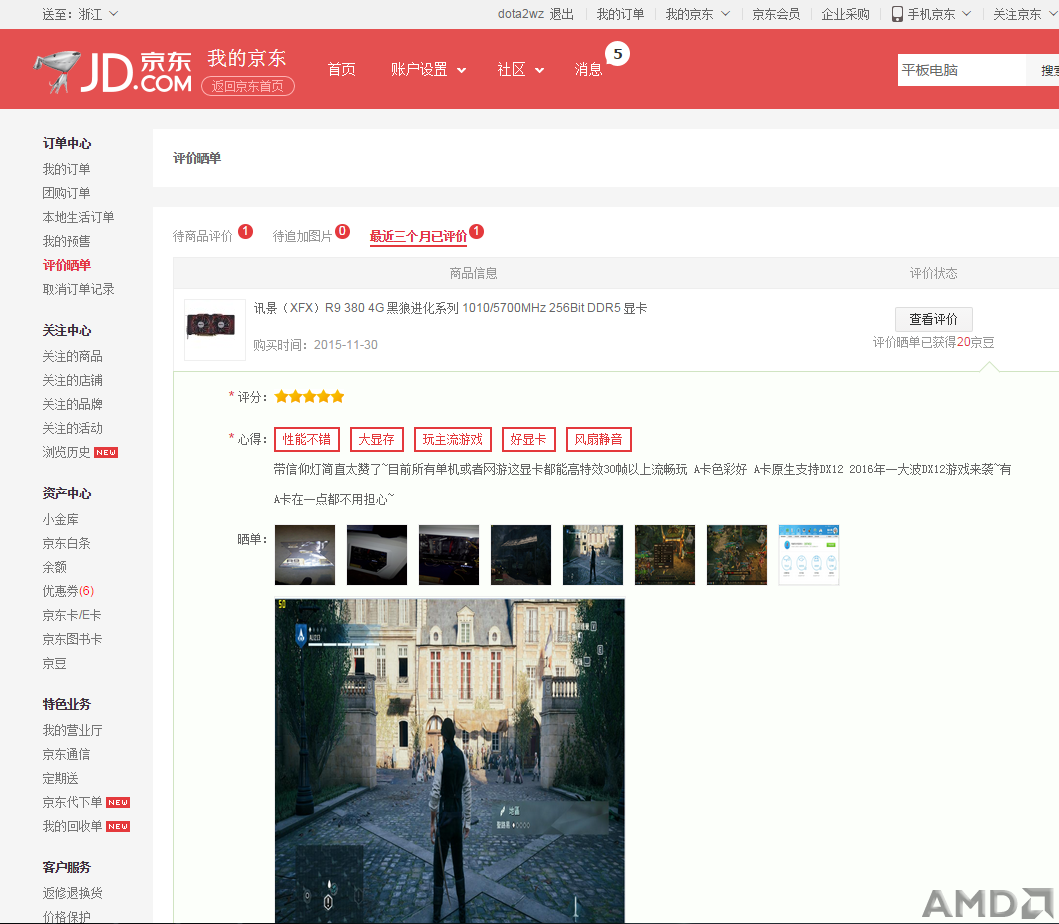Viewport: 1059px width, 924px height.
Task: Open 浏览历史 in the sidebar
Action: click(66, 452)
